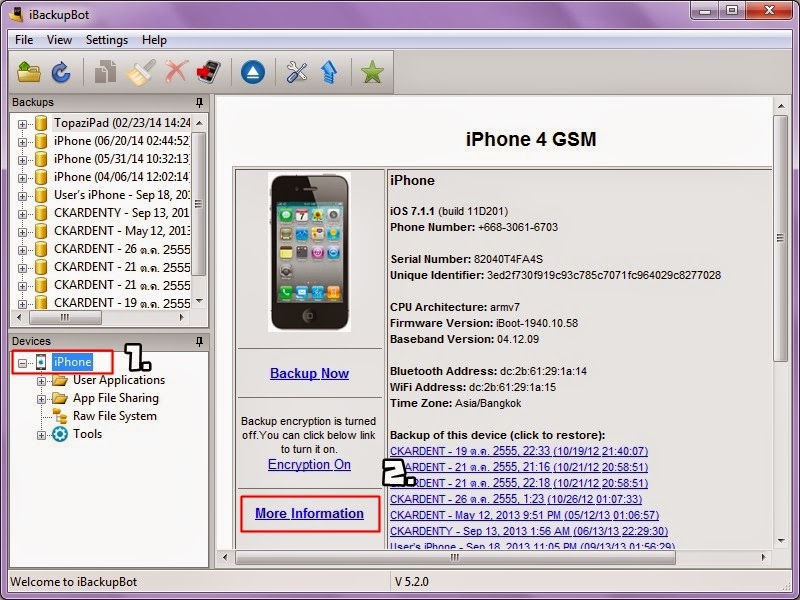The width and height of the screenshot is (800, 600).
Task: Expand the CKARDENT May 12, 2013 backup
Action: click(x=22, y=232)
